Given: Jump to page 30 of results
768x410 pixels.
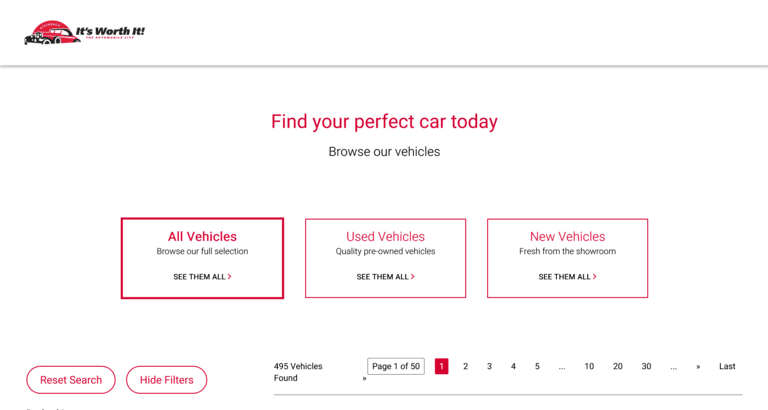Looking at the screenshot, I should pos(646,366).
